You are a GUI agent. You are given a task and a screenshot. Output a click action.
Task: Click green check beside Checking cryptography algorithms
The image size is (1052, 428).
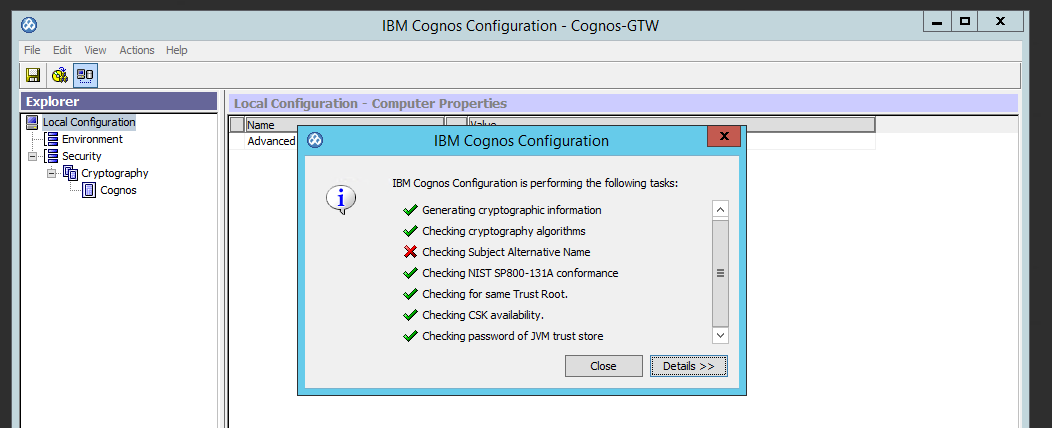coord(411,231)
